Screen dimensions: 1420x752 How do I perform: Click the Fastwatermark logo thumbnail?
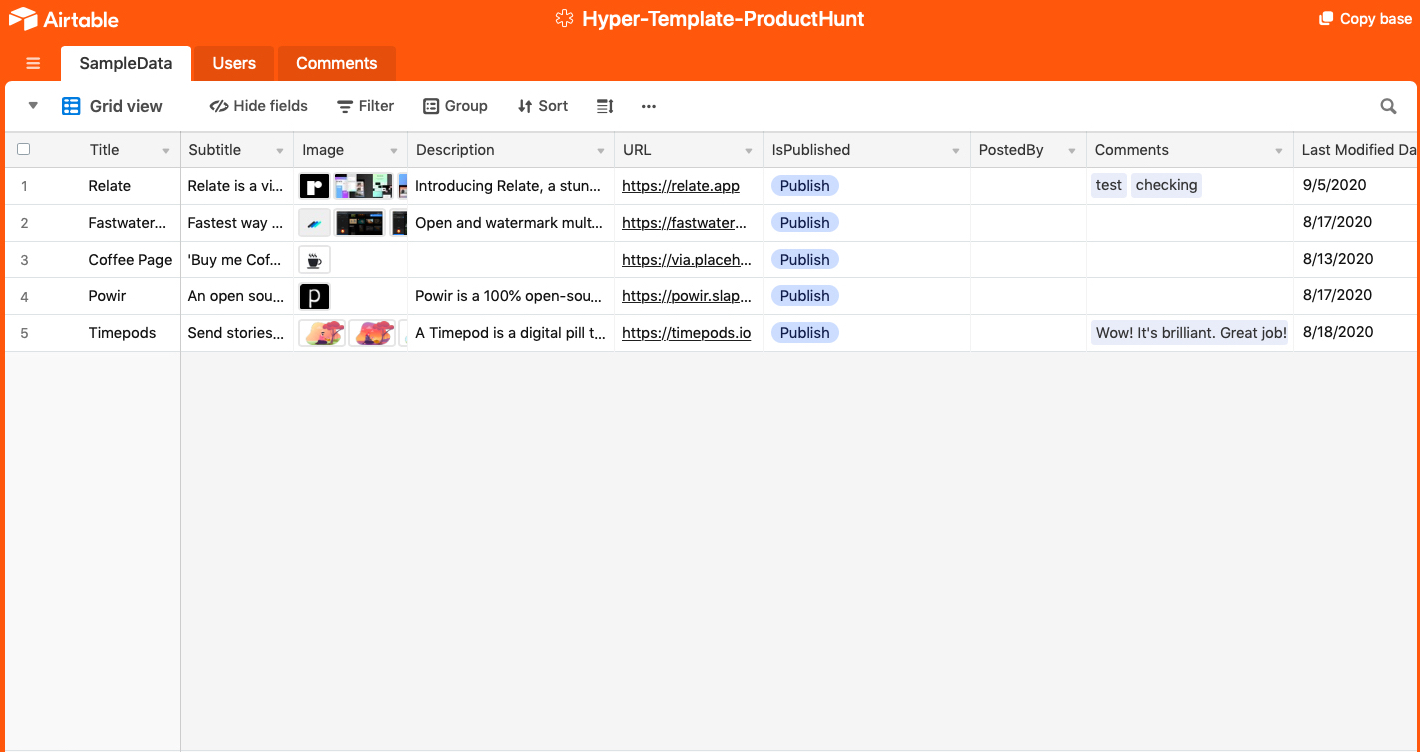pyautogui.click(x=315, y=223)
